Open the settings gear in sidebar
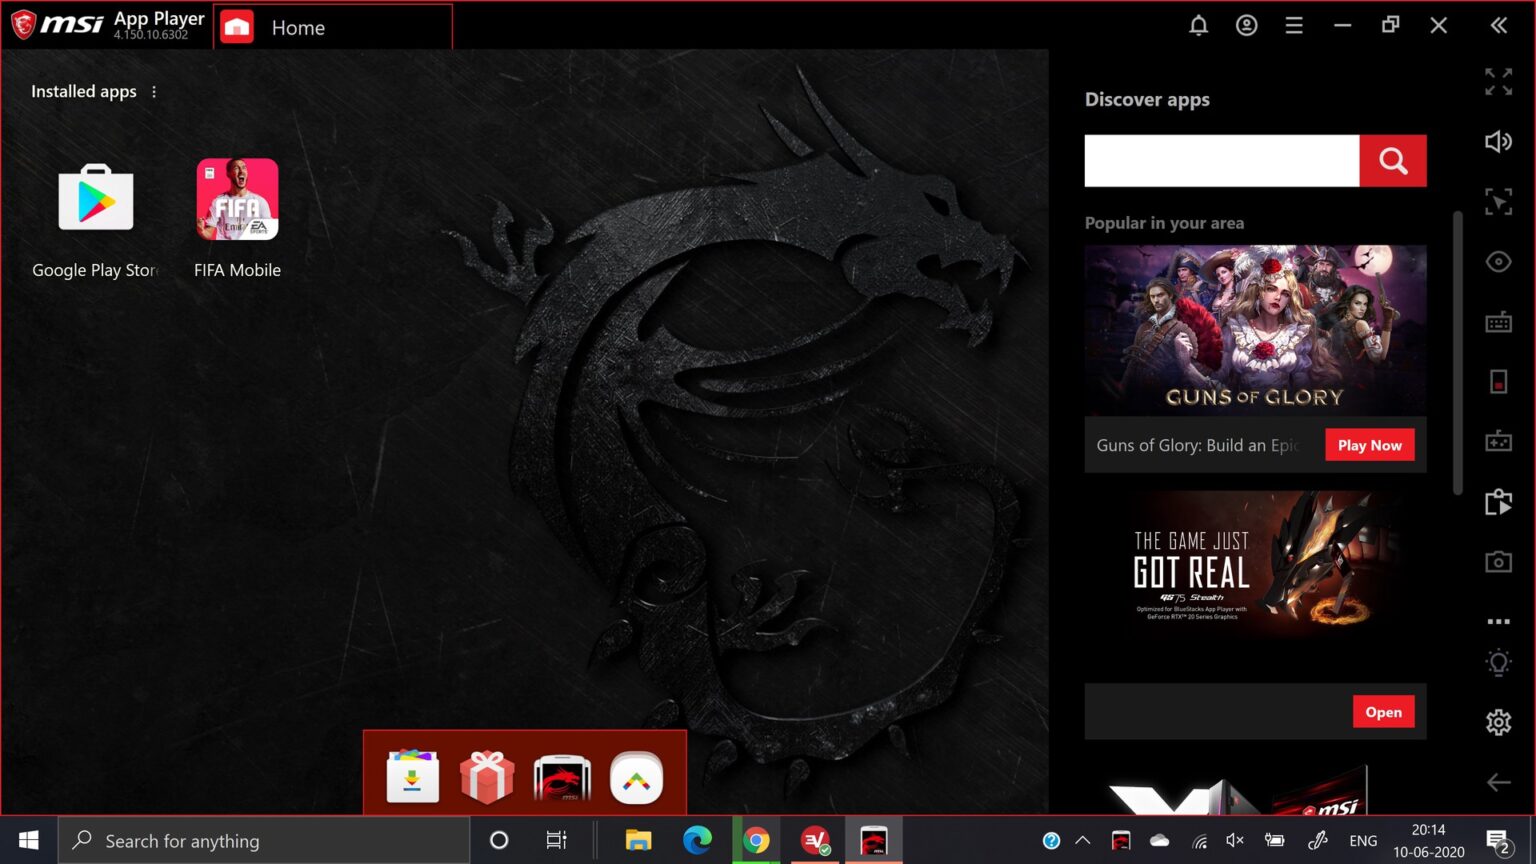 coord(1498,722)
